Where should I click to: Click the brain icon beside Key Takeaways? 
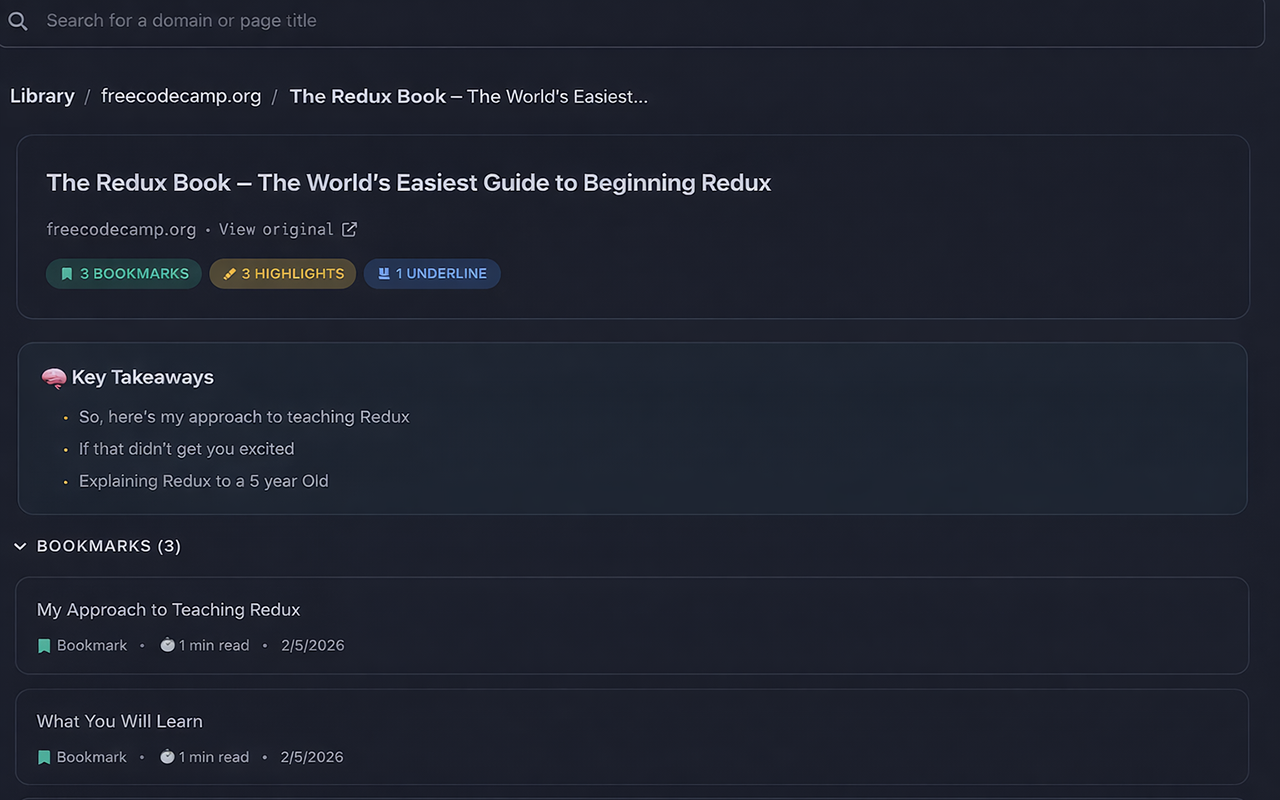click(54, 378)
